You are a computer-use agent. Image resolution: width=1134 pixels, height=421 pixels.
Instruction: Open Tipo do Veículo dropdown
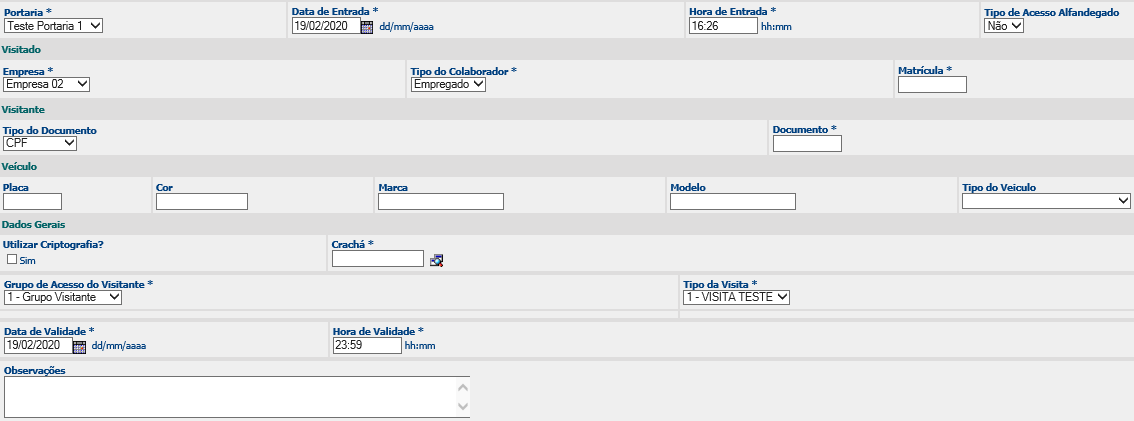(1046, 201)
